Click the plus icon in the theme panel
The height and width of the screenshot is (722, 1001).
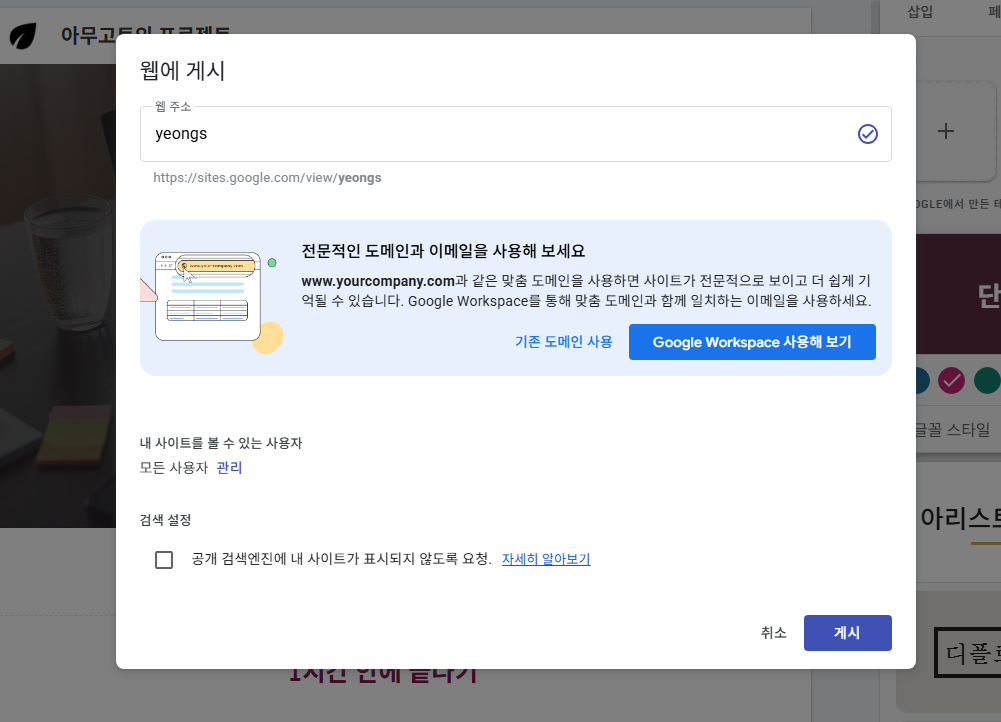point(945,132)
